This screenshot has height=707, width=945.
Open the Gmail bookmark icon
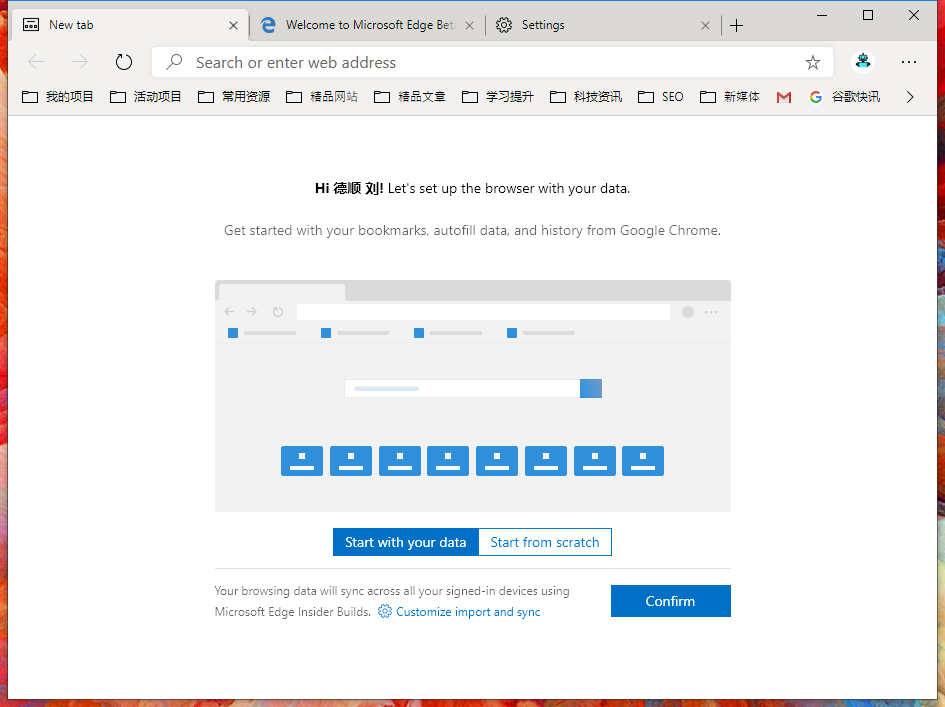(x=783, y=97)
